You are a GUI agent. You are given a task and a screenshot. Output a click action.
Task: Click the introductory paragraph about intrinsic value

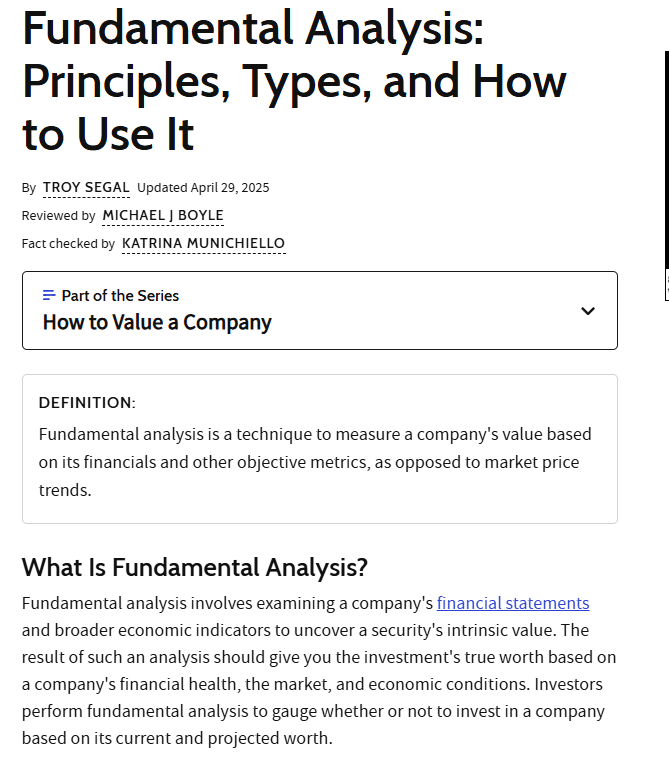pyautogui.click(x=319, y=671)
